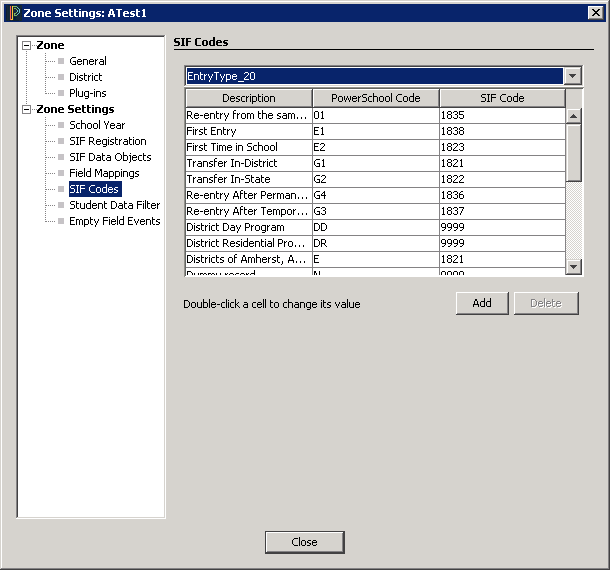Select the SIF Code cell 1838
Image resolution: width=610 pixels, height=570 pixels.
501,131
